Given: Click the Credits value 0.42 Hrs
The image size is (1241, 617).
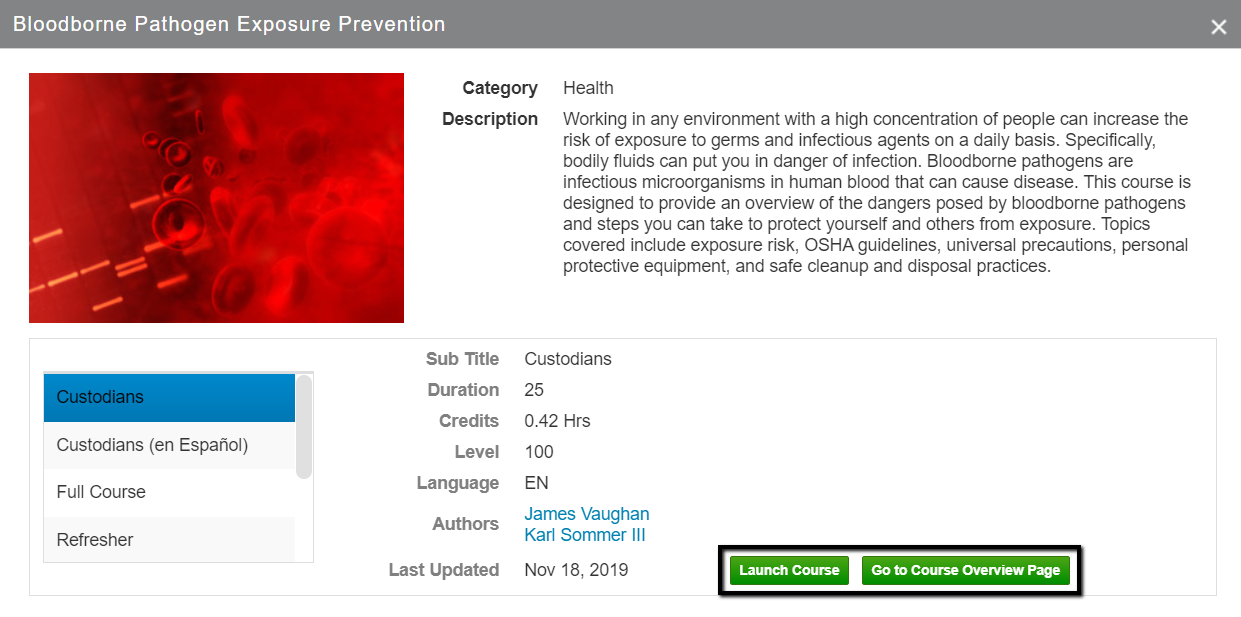Looking at the screenshot, I should click(557, 421).
